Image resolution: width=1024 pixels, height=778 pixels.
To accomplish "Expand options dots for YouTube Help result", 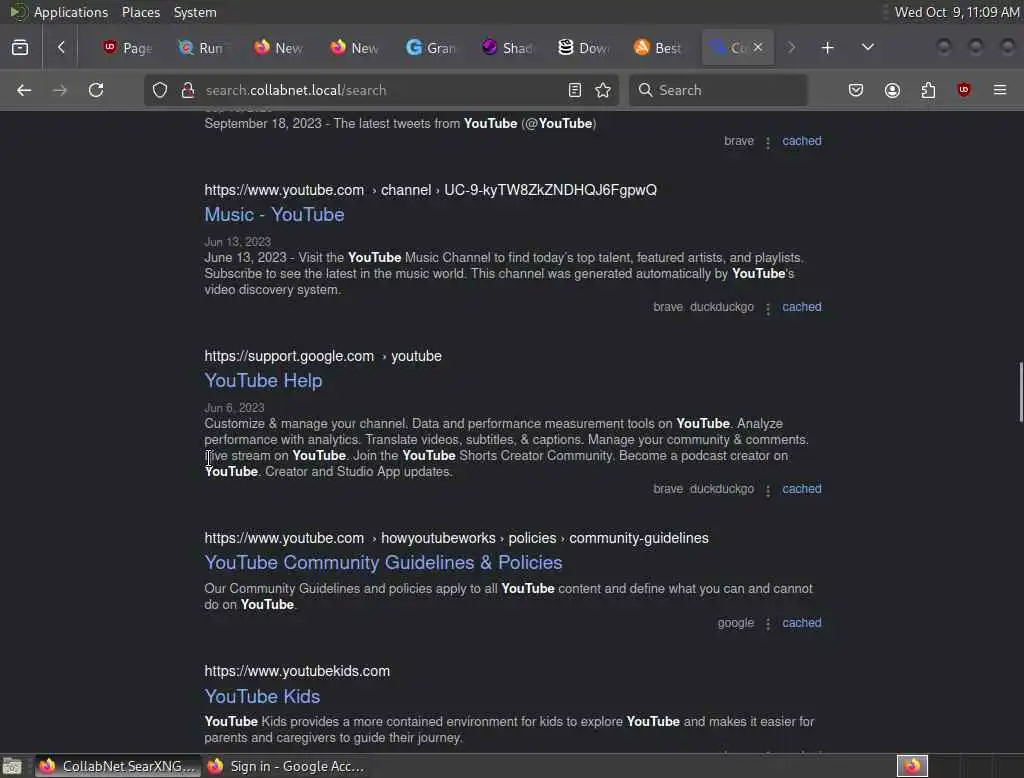I will pos(768,491).
